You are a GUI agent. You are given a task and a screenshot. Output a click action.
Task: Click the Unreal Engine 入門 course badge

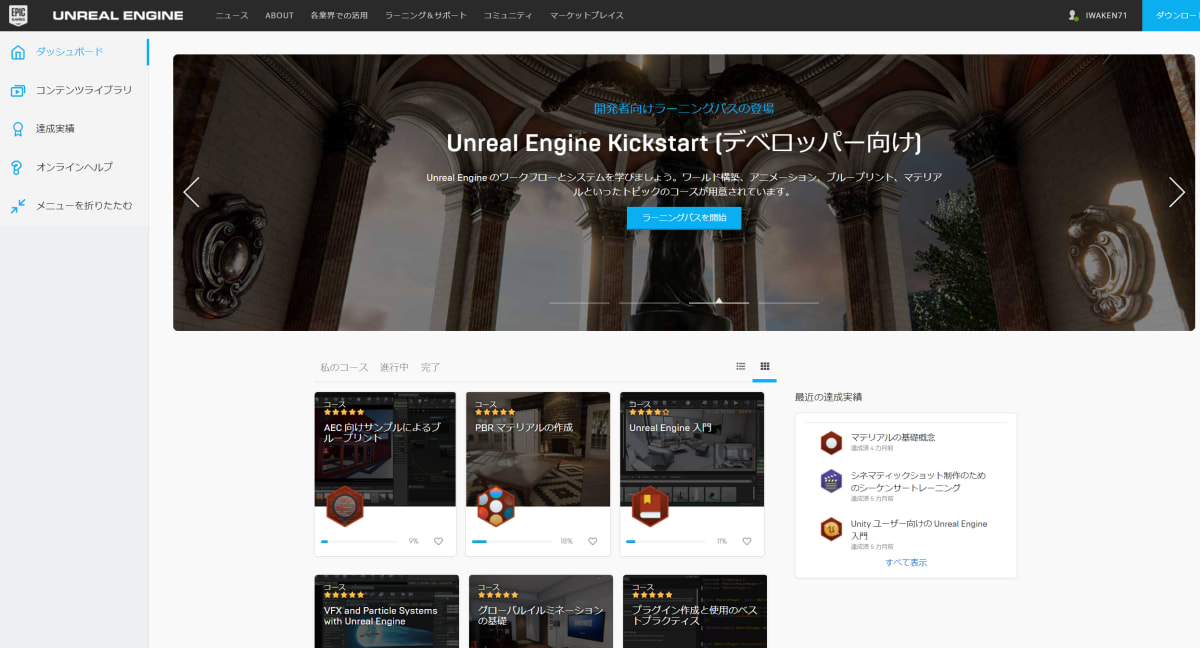[649, 505]
